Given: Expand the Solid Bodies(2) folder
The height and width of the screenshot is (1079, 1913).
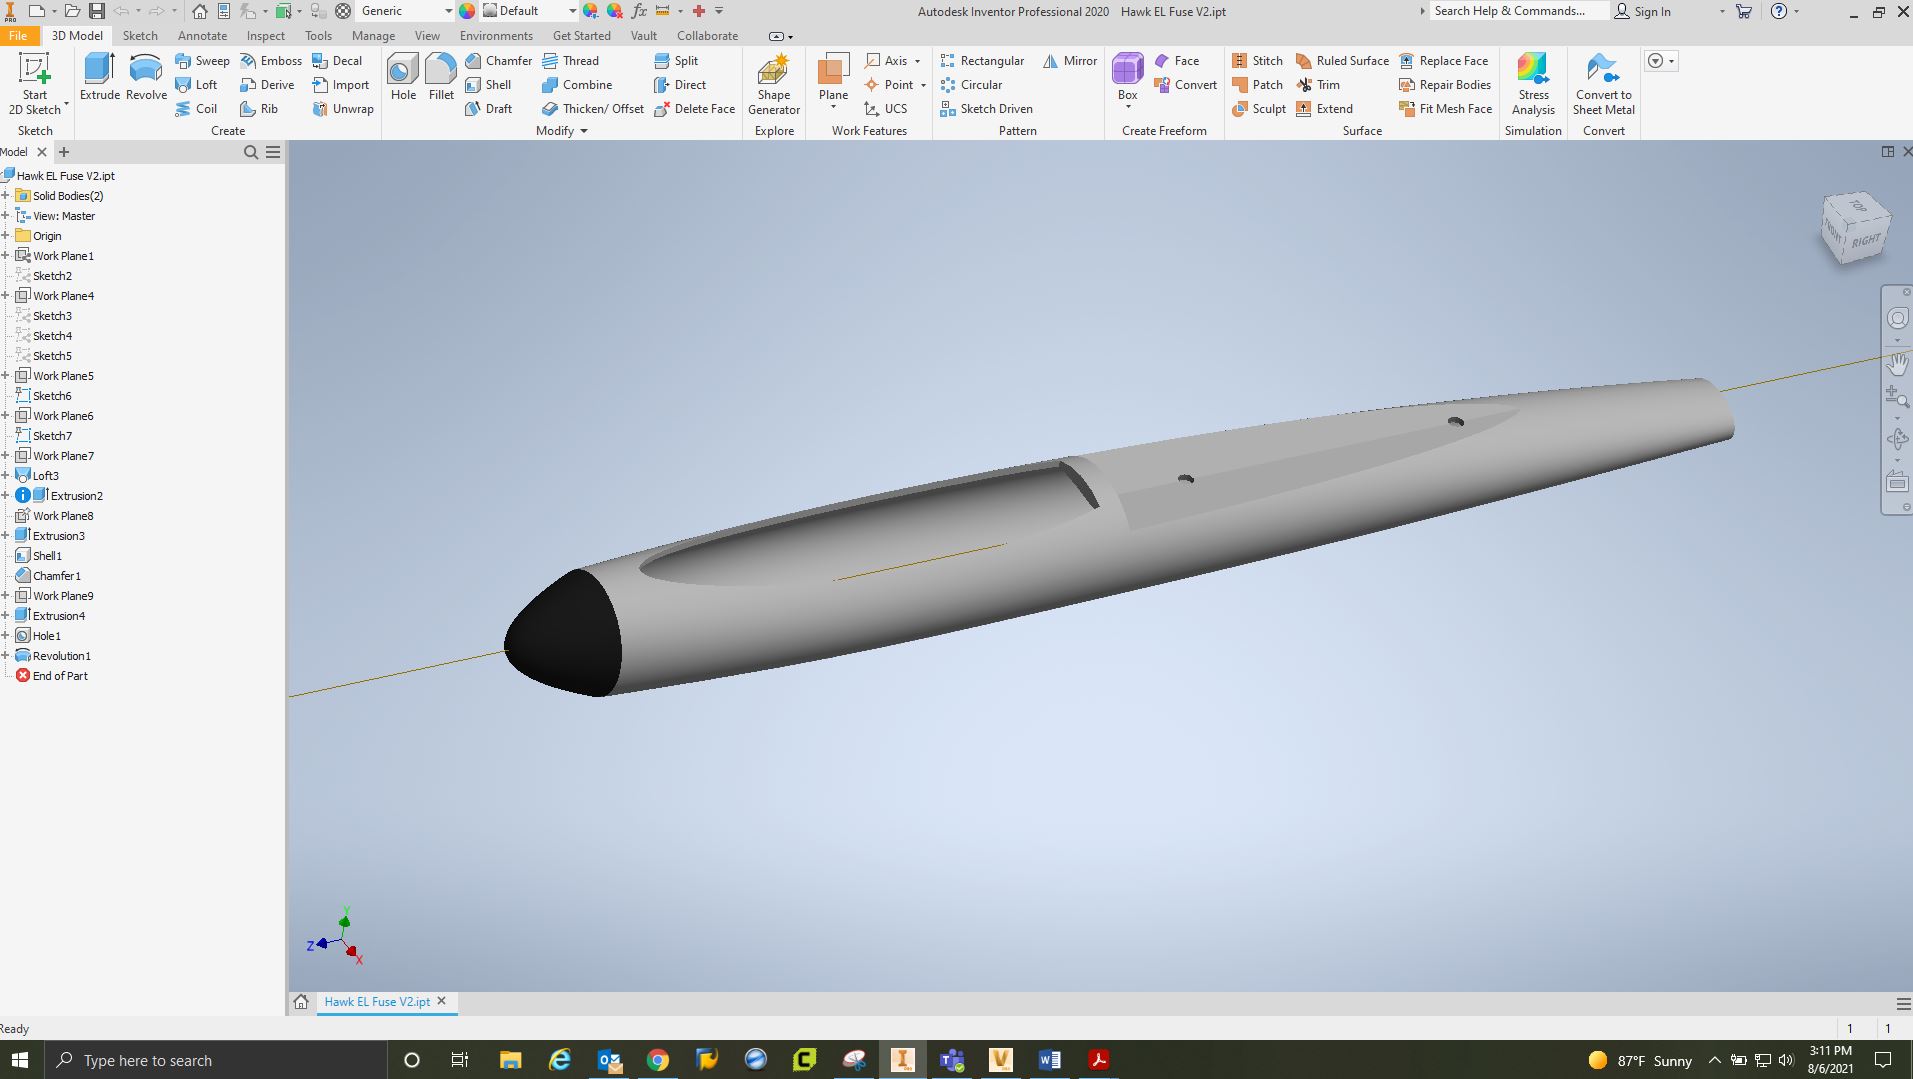Looking at the screenshot, I should (x=6, y=196).
